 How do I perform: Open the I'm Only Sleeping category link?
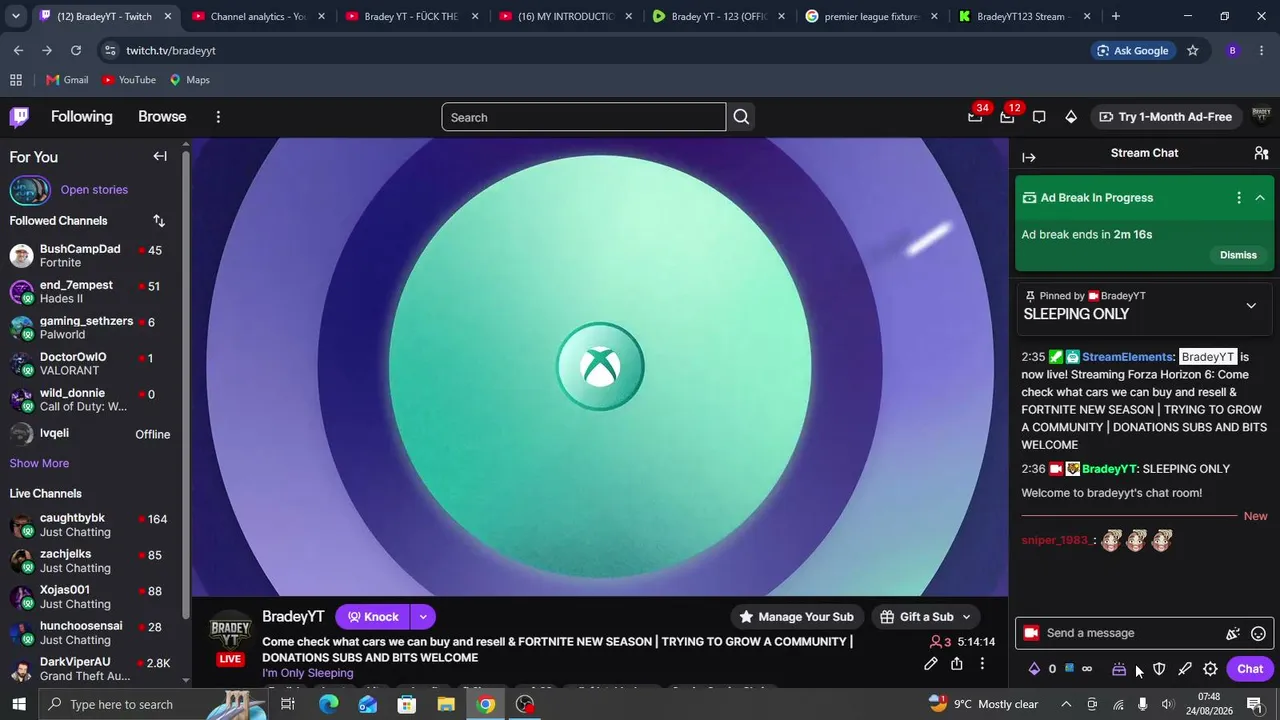point(308,673)
